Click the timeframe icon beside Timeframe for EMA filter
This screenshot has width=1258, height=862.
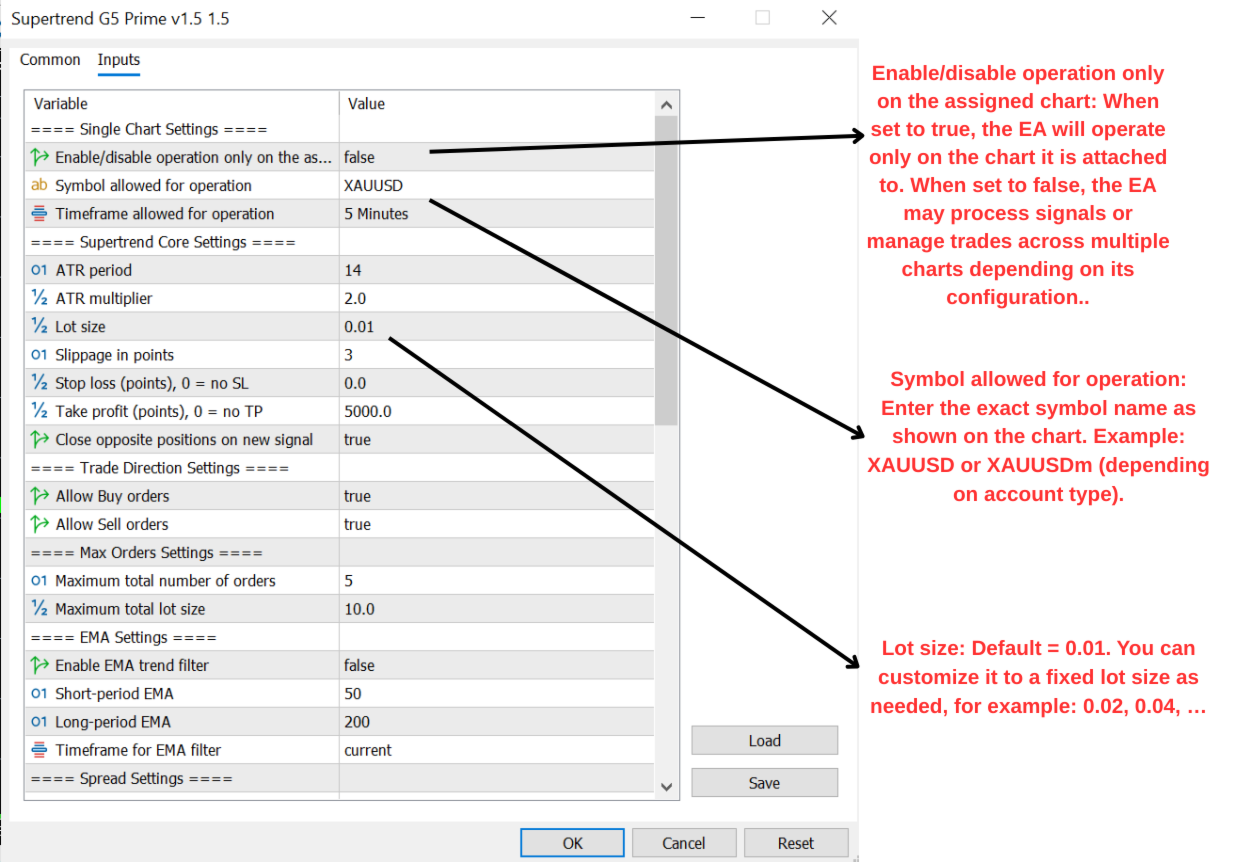[40, 750]
